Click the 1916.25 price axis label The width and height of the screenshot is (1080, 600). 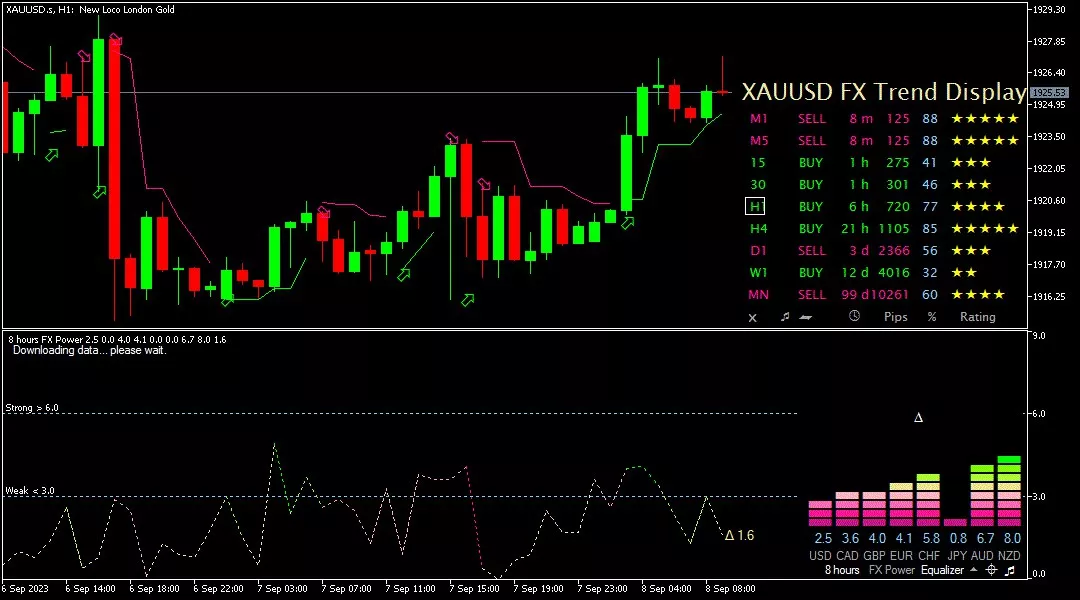coord(1049,296)
